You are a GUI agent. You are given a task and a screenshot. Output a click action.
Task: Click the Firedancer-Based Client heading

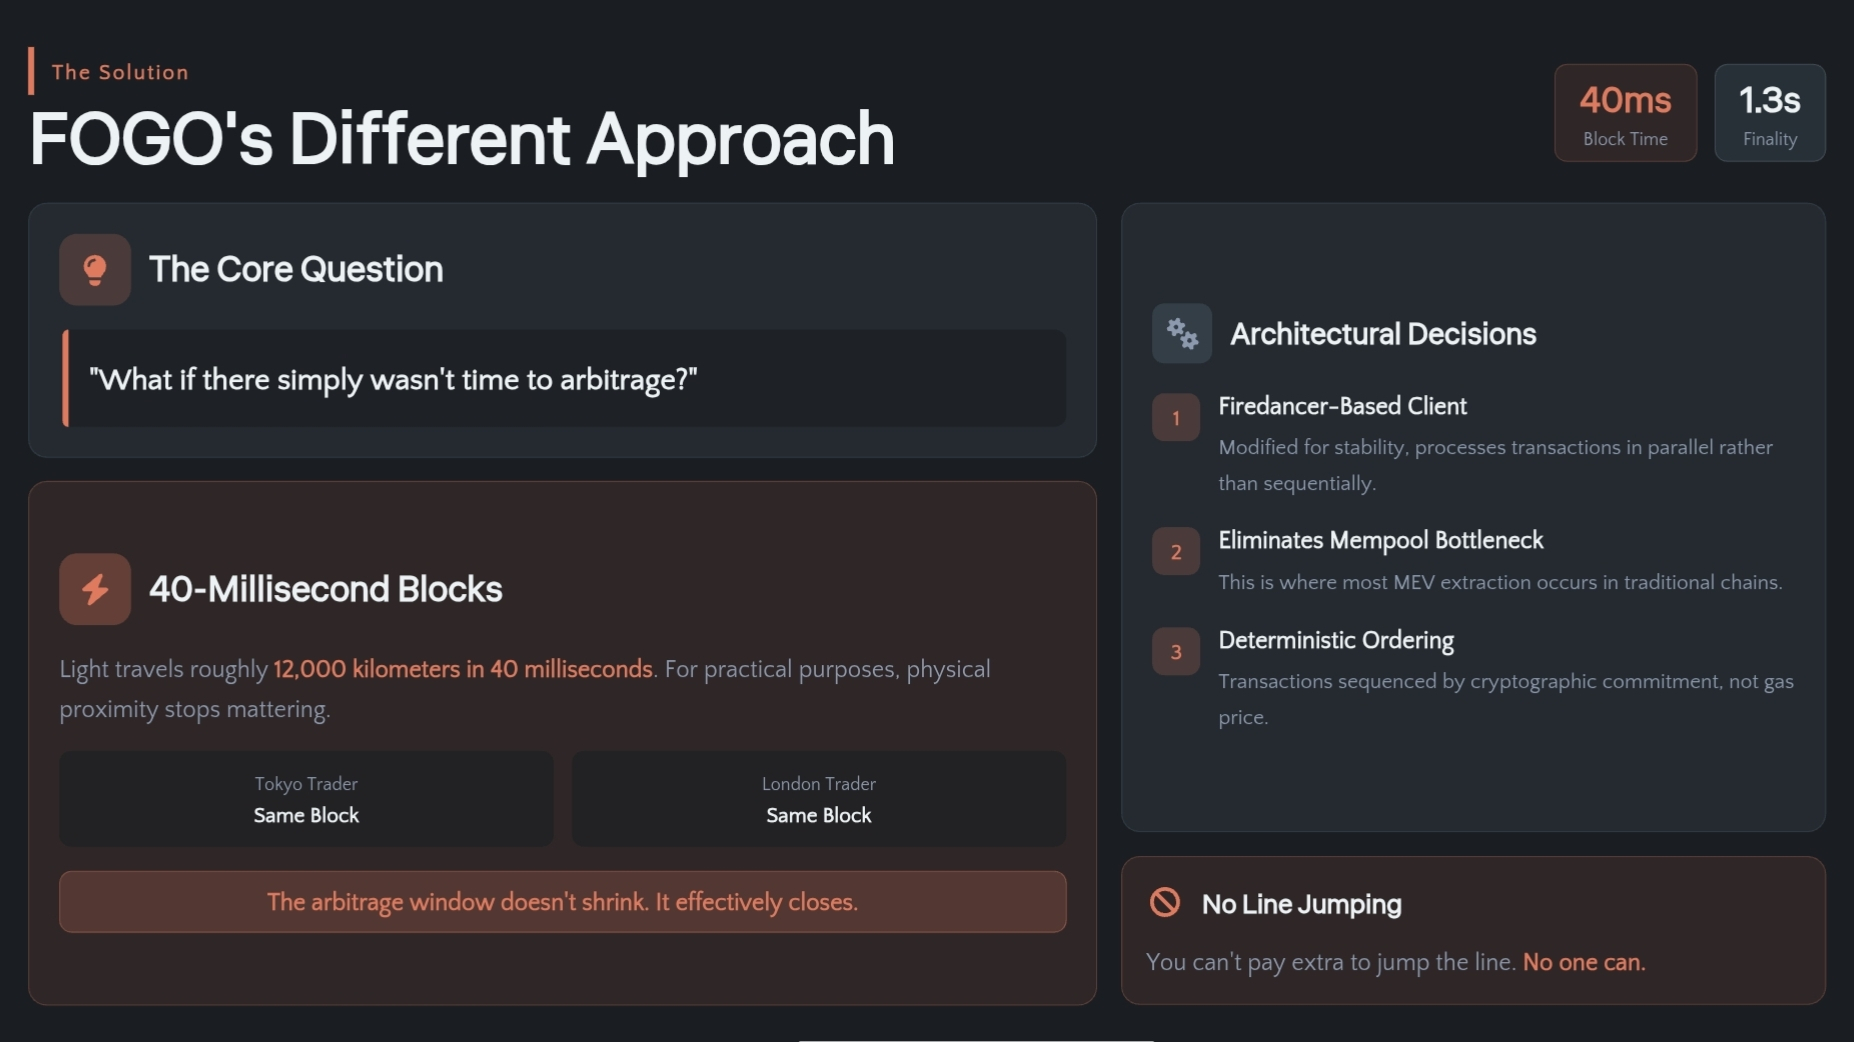[x=1342, y=406]
